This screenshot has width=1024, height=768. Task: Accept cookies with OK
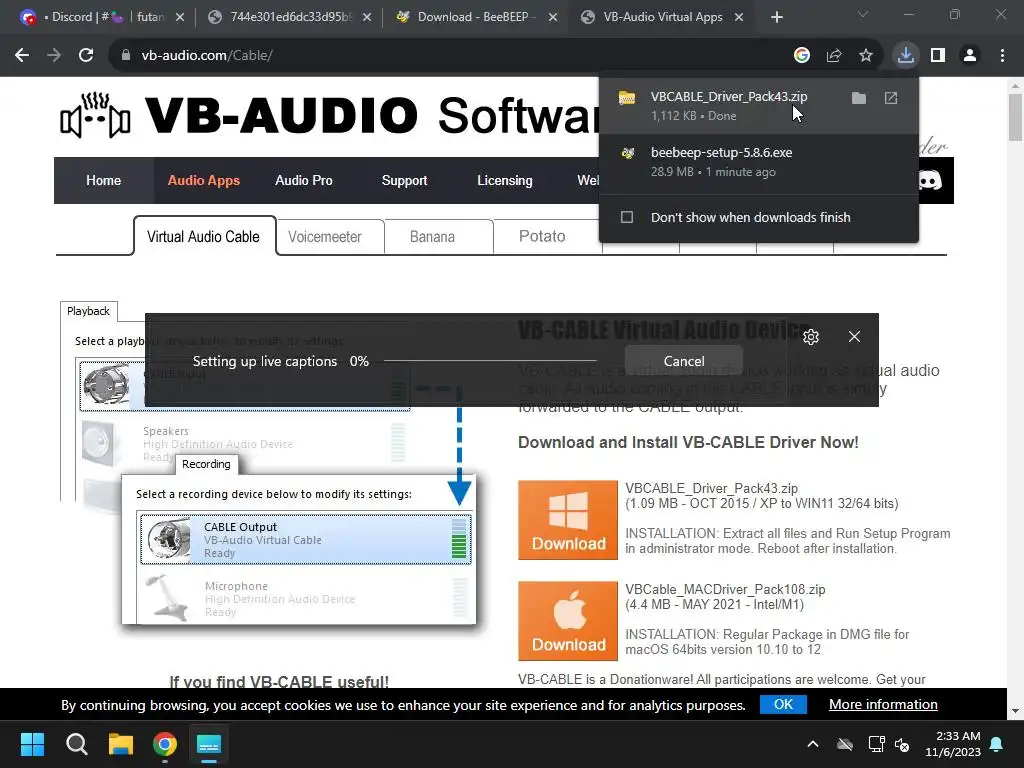[783, 704]
